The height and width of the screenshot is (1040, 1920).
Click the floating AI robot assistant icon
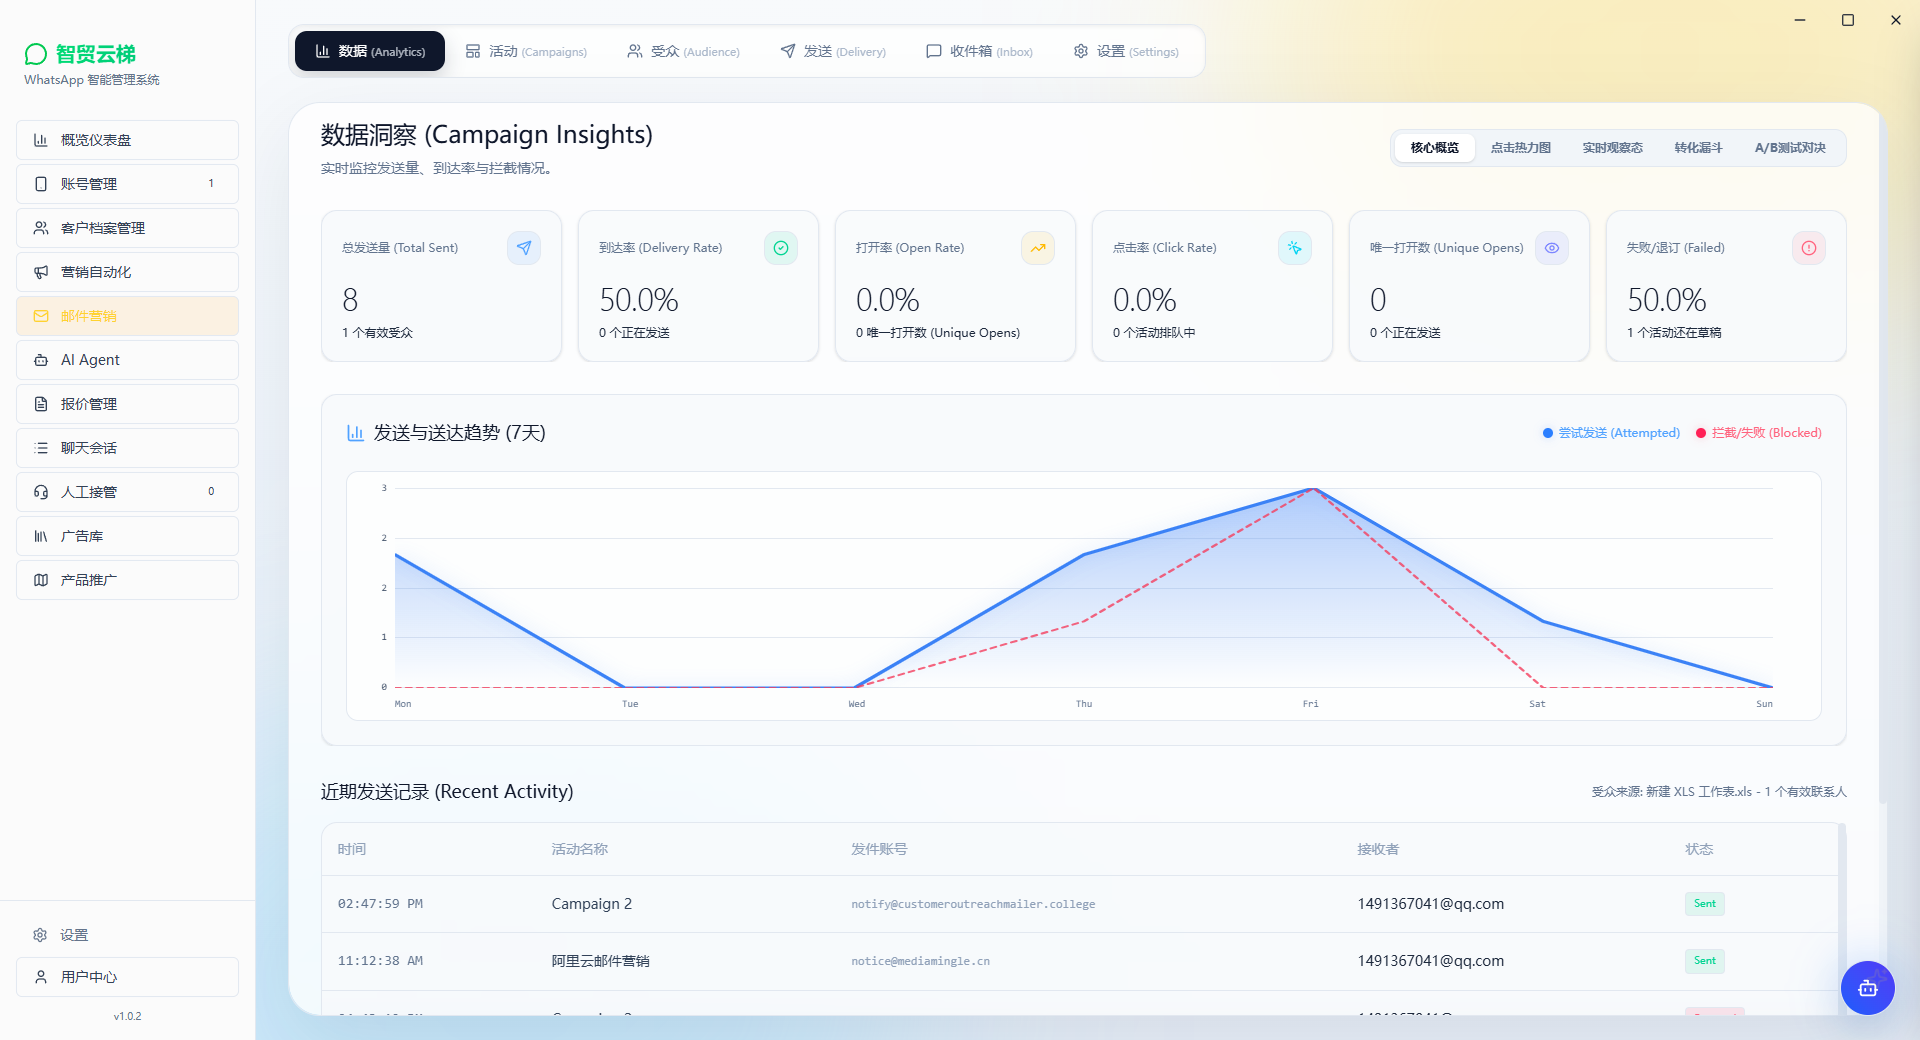click(1867, 988)
